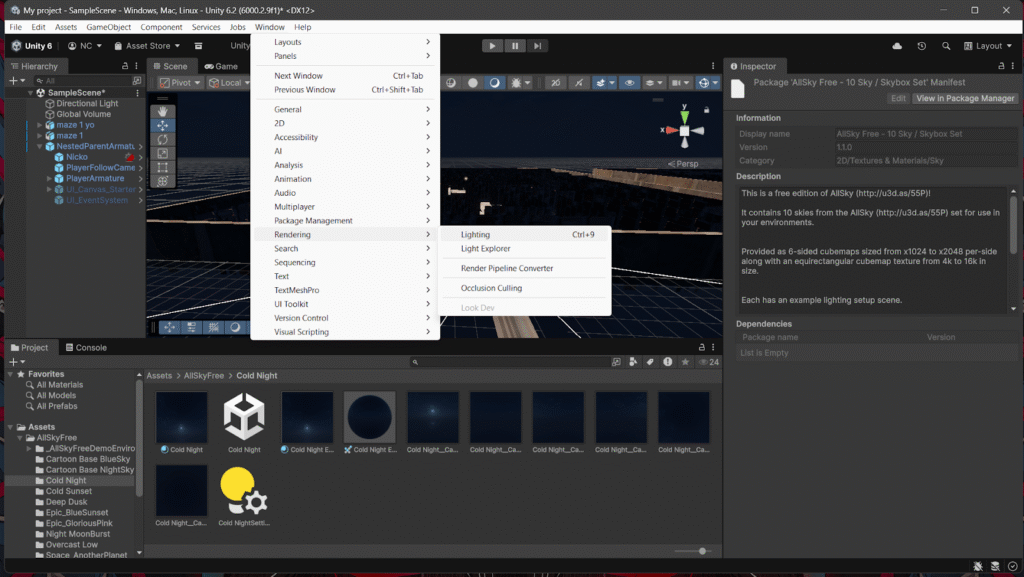Screen dimensions: 1024x577
Task: Click View in Package Manager button
Action: click(x=965, y=98)
